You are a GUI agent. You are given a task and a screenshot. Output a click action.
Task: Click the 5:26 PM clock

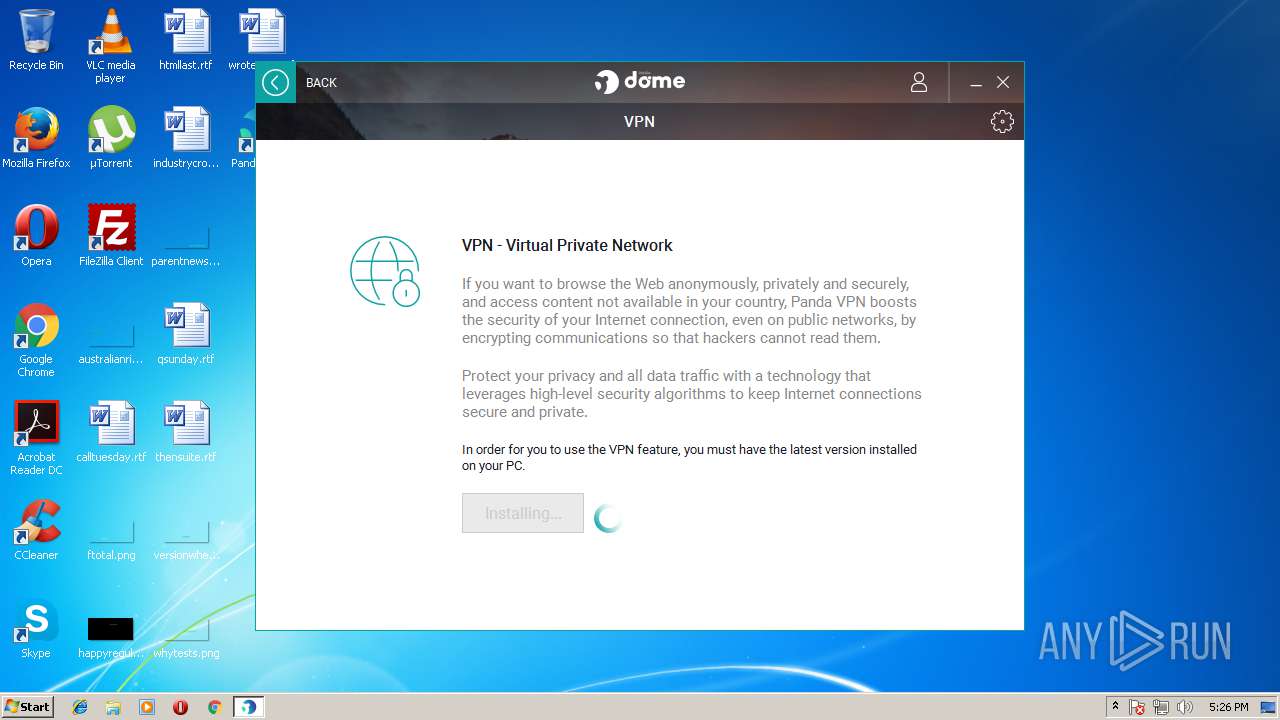[x=1228, y=707]
